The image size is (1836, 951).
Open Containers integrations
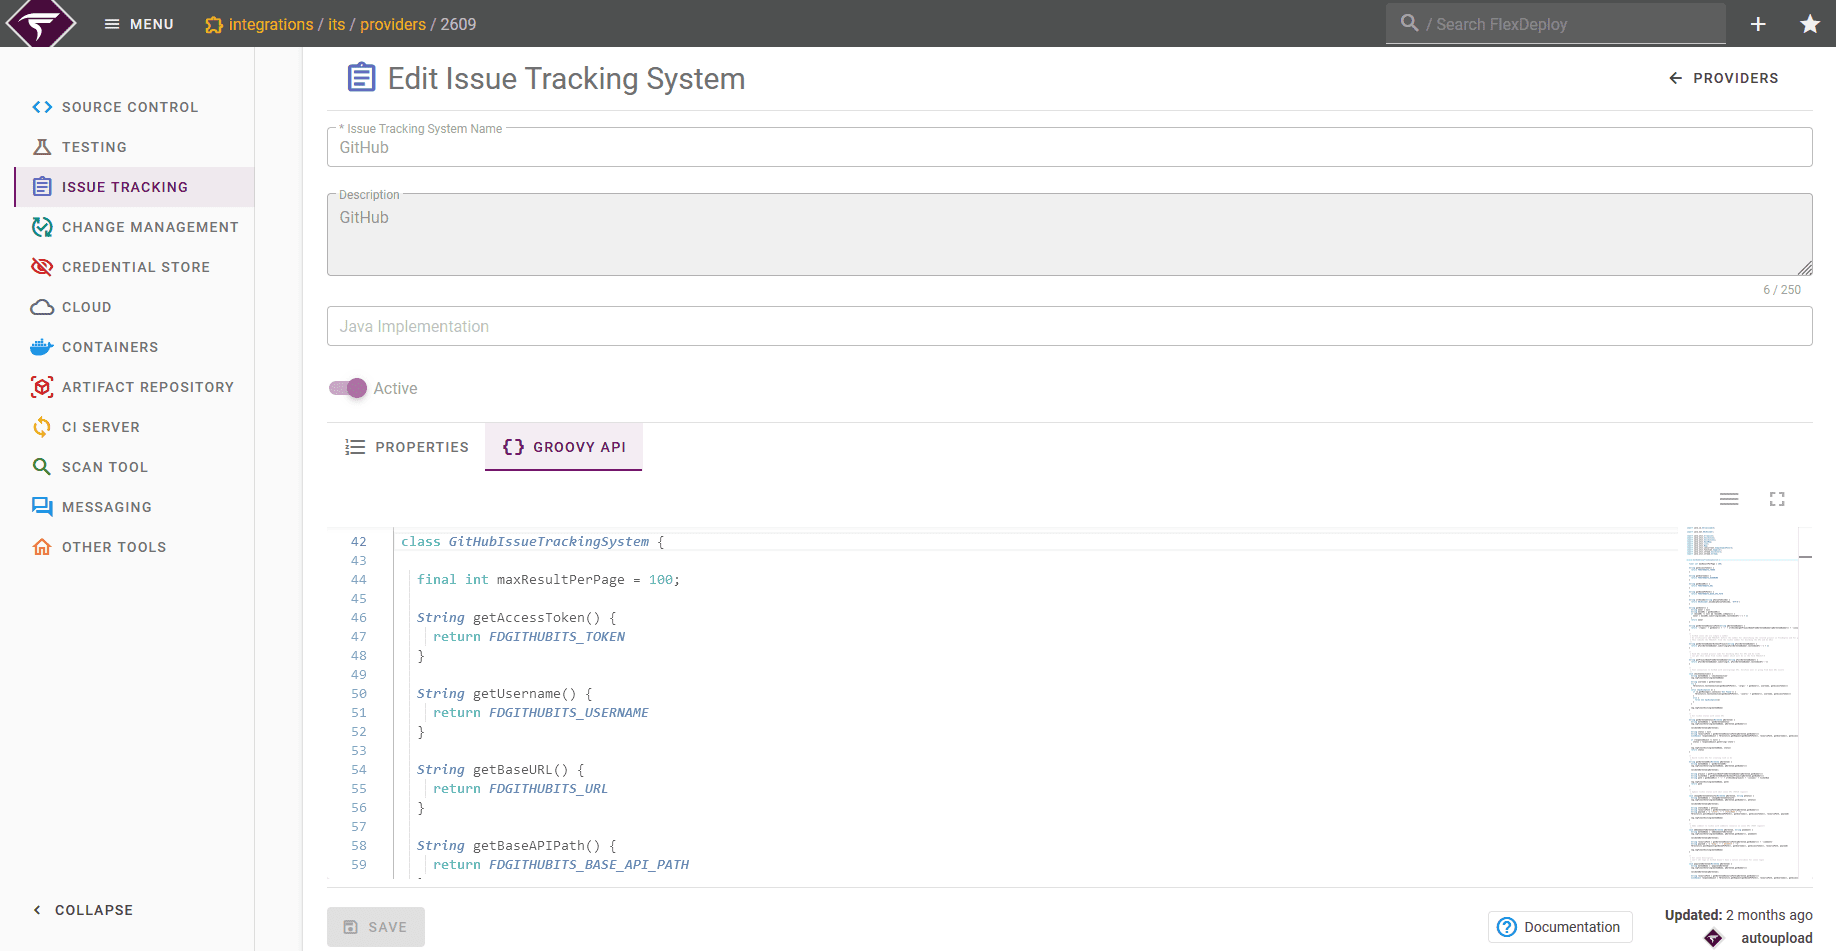point(134,347)
